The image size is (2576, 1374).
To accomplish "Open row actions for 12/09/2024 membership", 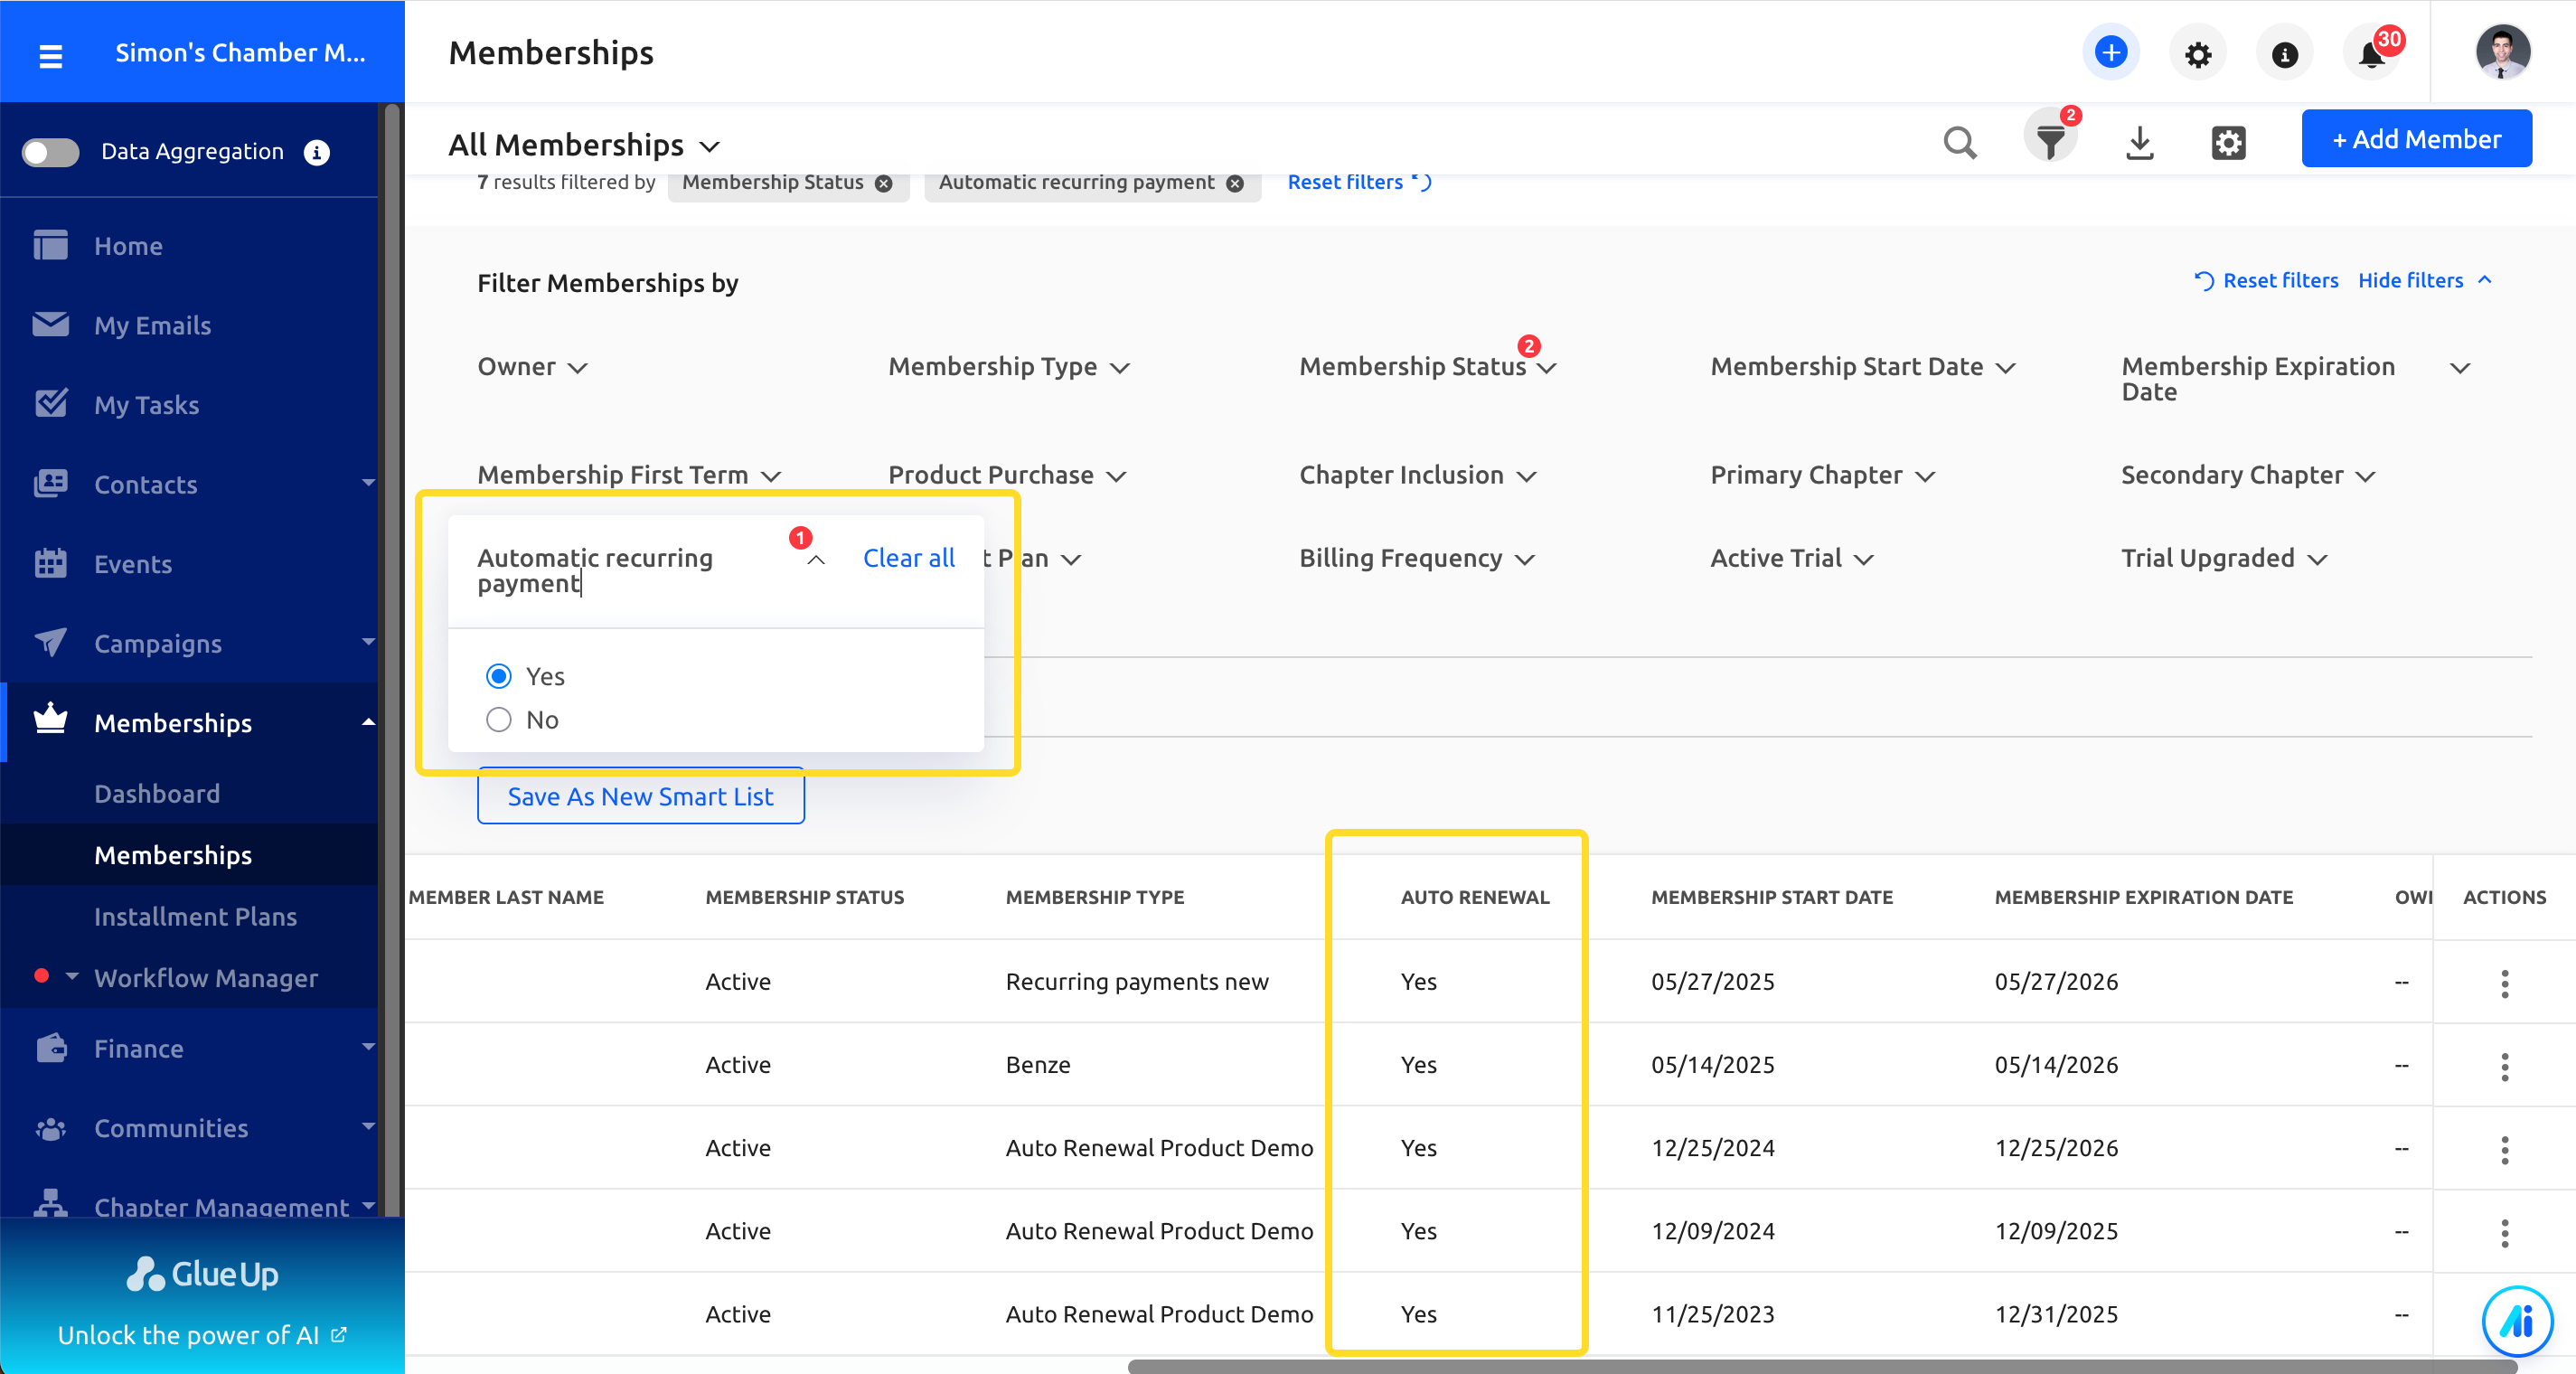I will pos(2504,1232).
